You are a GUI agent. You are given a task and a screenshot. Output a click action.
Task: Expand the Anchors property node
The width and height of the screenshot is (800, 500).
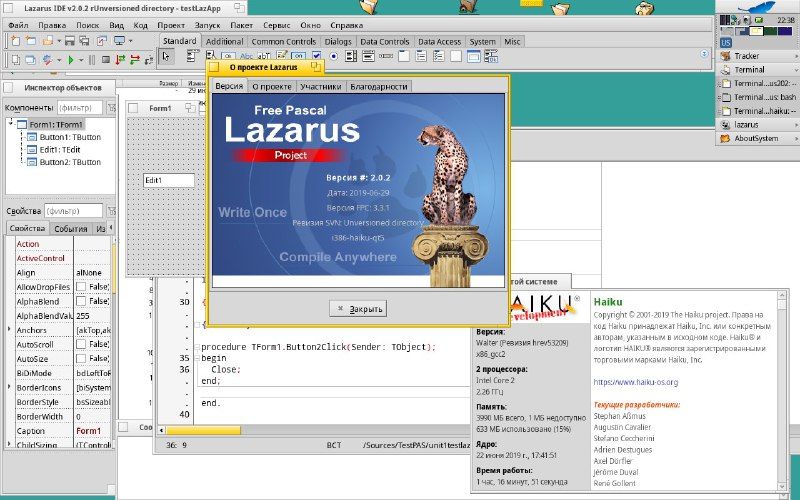pos(9,330)
